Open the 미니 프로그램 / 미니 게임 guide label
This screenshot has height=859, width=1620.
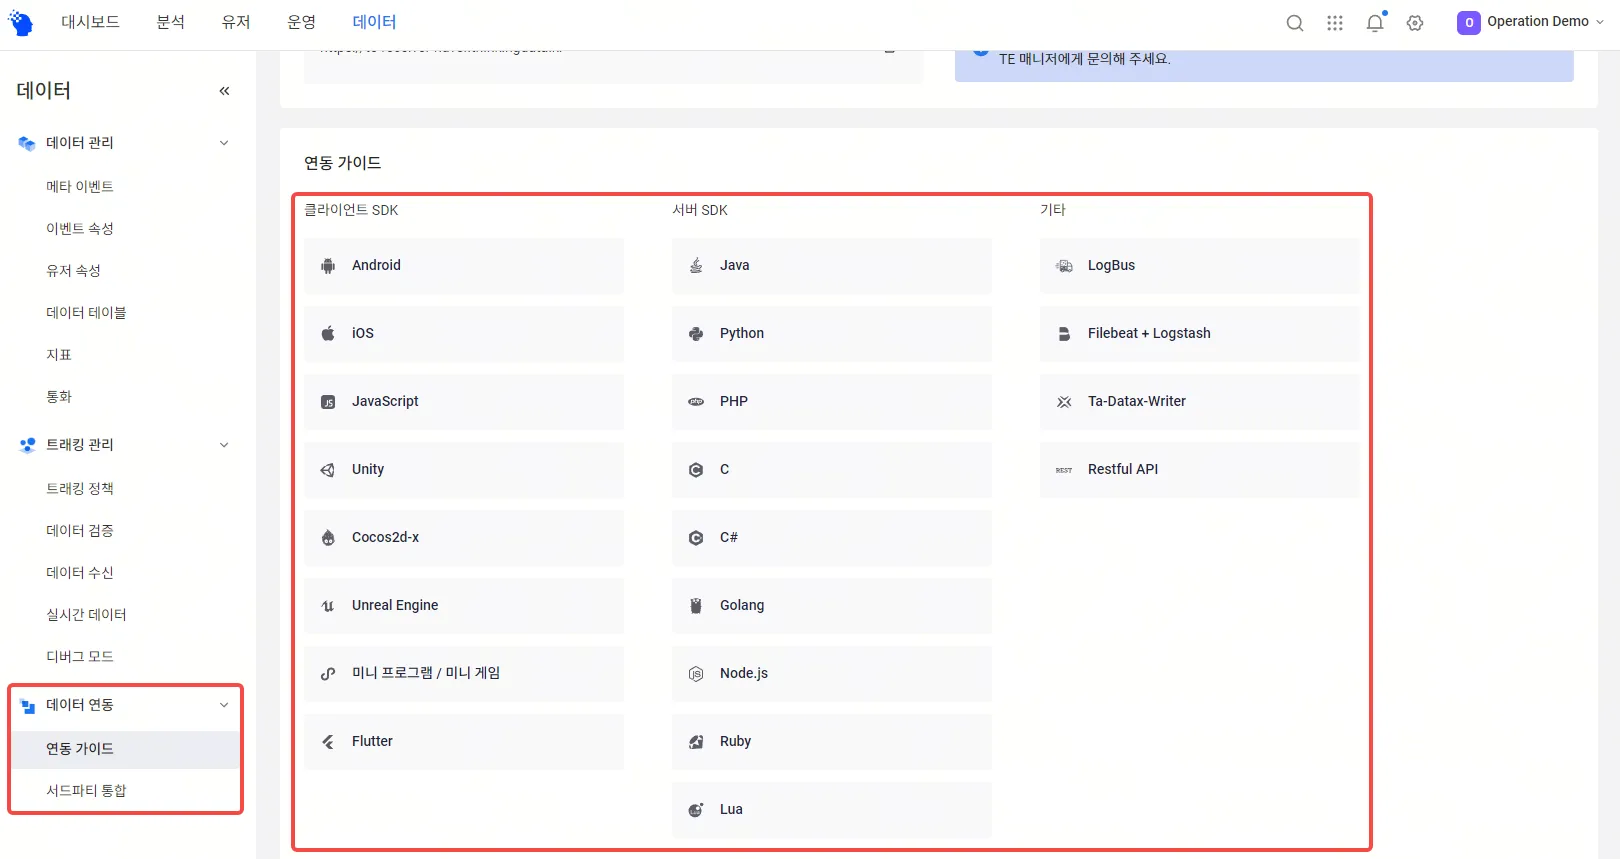click(426, 674)
